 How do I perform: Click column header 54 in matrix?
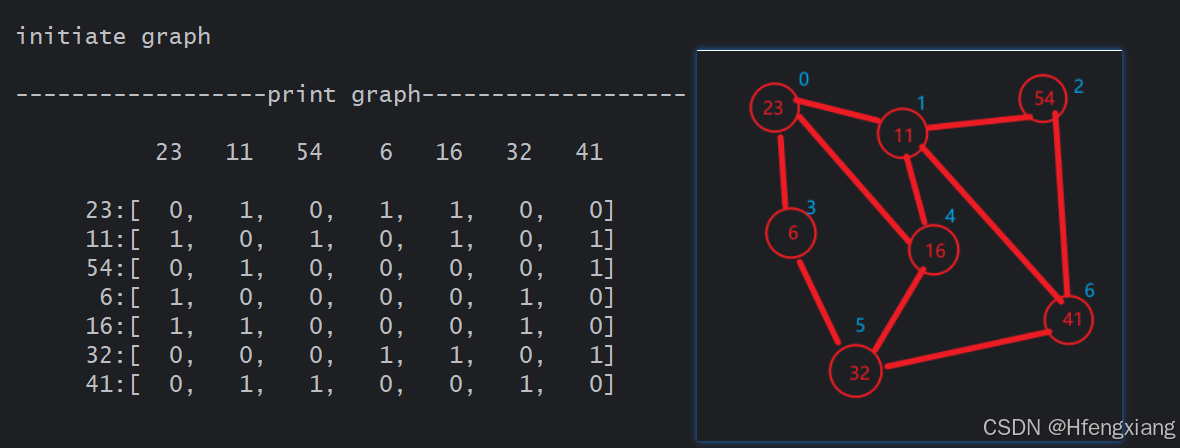coord(310,153)
